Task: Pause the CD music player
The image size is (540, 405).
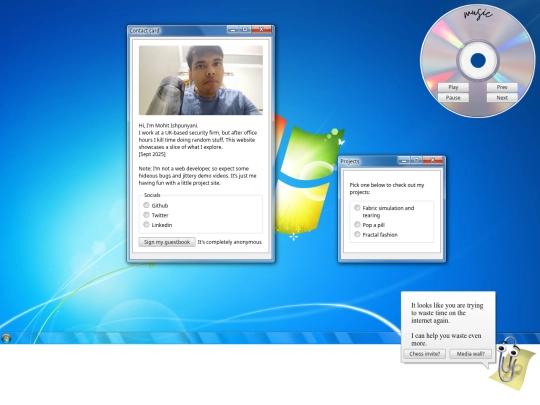Action: pyautogui.click(x=453, y=98)
